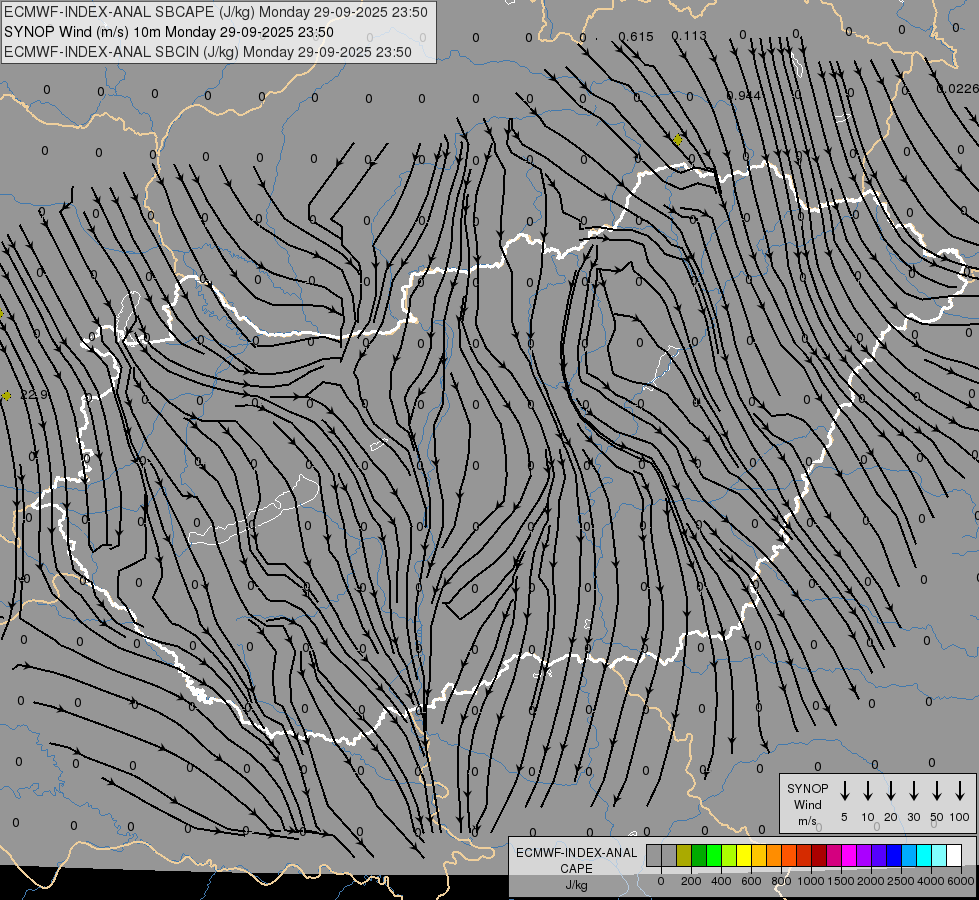The height and width of the screenshot is (900, 979).
Task: Select the bright green CAPE legend swatch
Action: (x=714, y=855)
